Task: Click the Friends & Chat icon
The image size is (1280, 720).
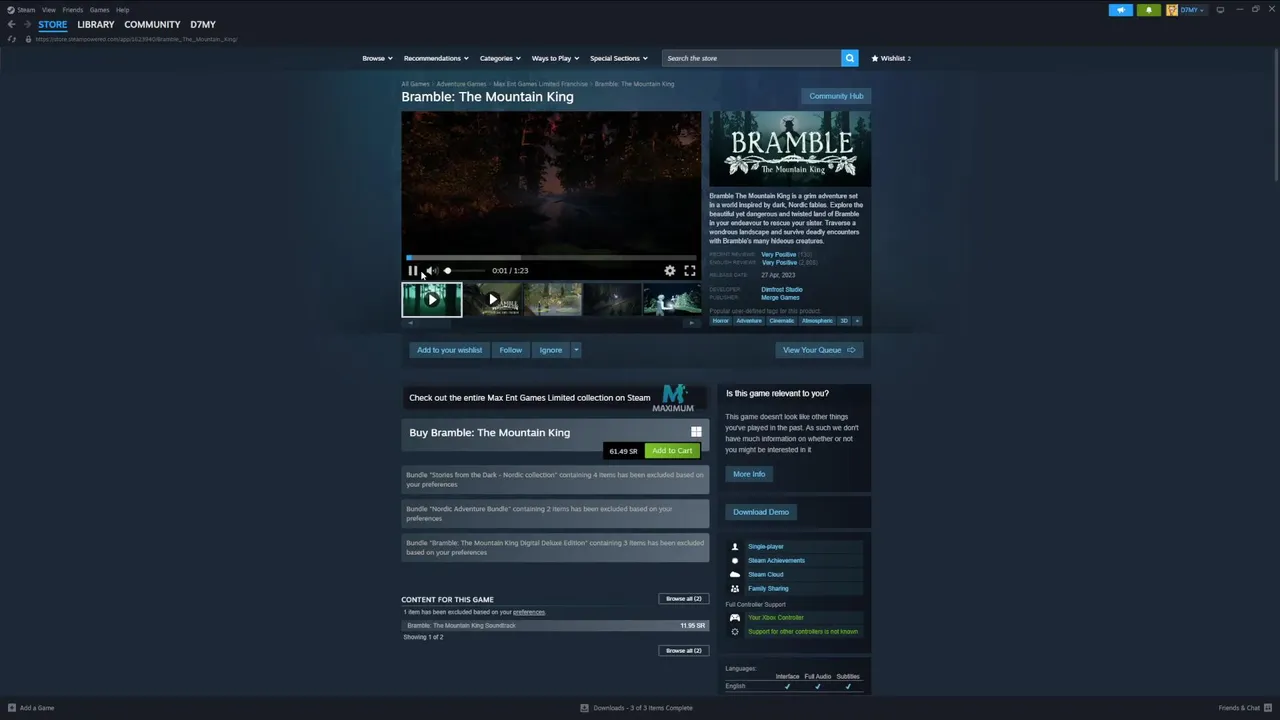Action: tap(1268, 708)
